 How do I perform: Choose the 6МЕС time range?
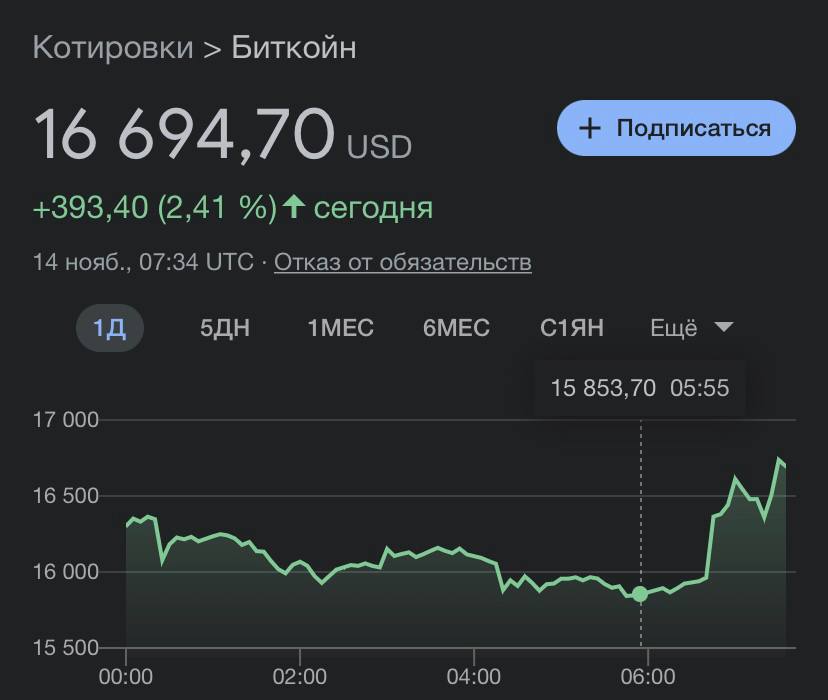[456, 328]
